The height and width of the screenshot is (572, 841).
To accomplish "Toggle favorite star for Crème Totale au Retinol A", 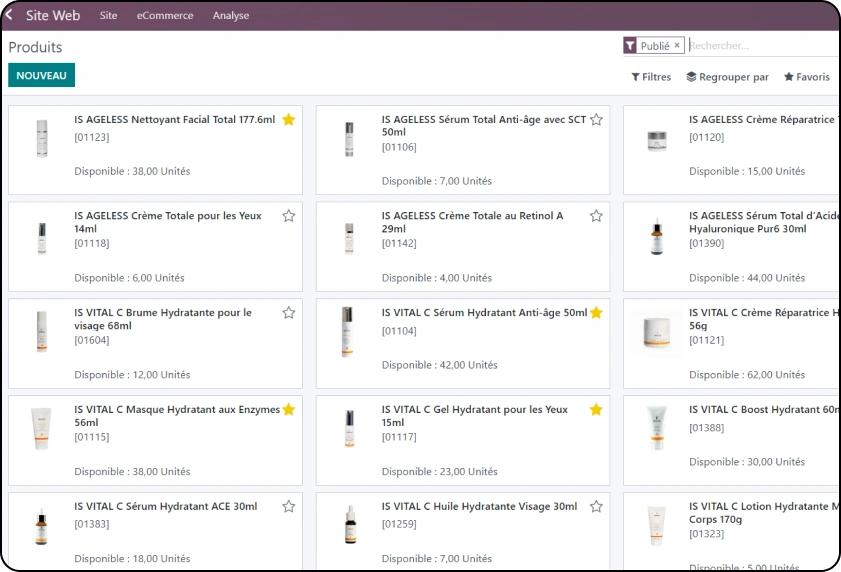I will (x=596, y=216).
